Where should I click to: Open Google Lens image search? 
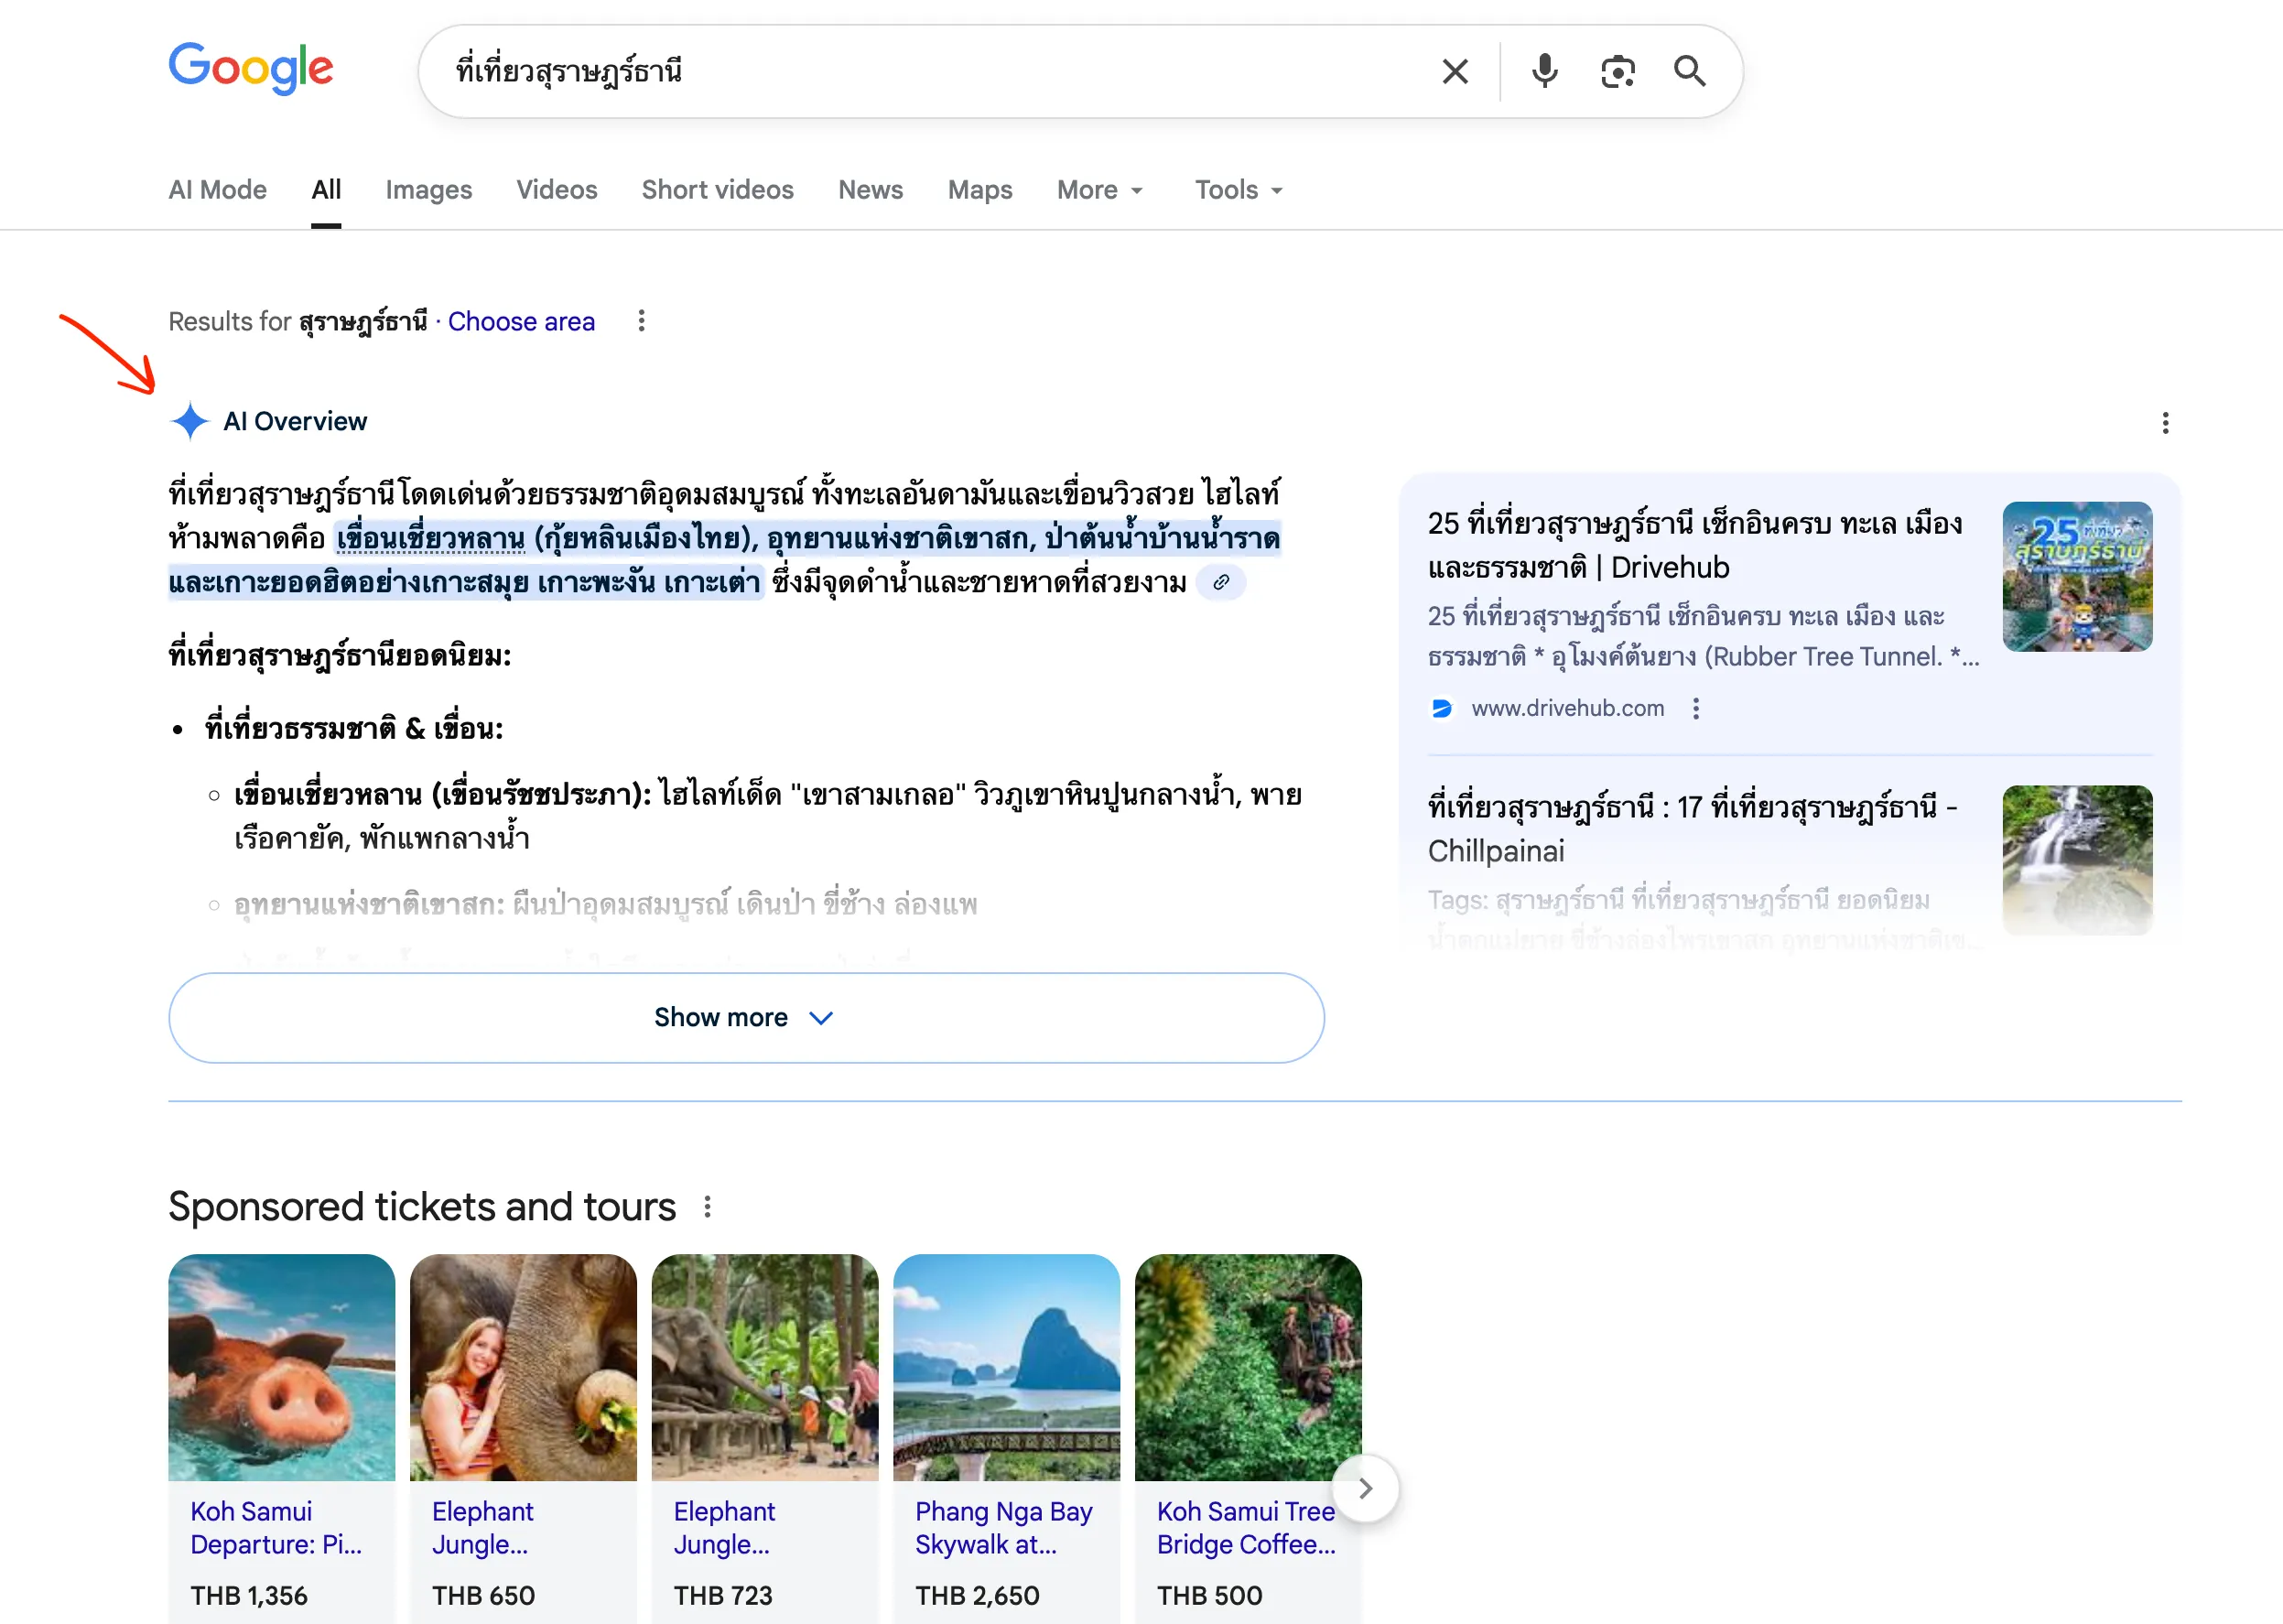point(1617,71)
